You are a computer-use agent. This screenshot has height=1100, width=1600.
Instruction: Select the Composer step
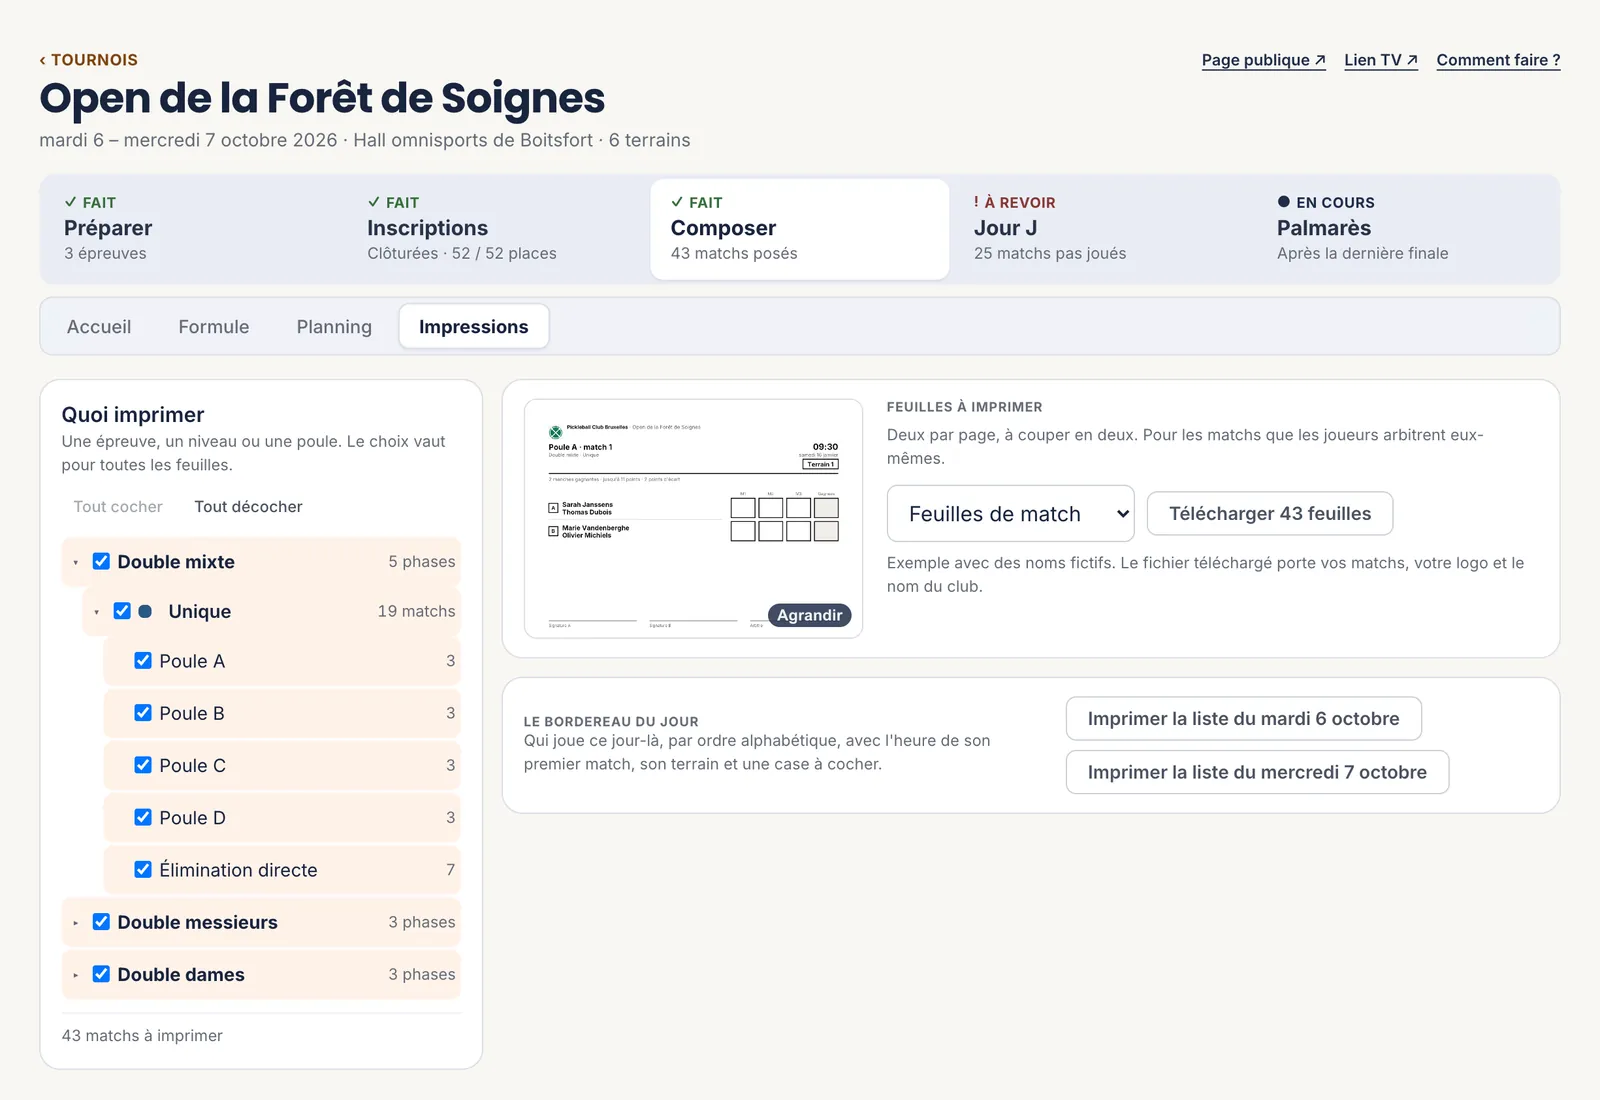[799, 229]
